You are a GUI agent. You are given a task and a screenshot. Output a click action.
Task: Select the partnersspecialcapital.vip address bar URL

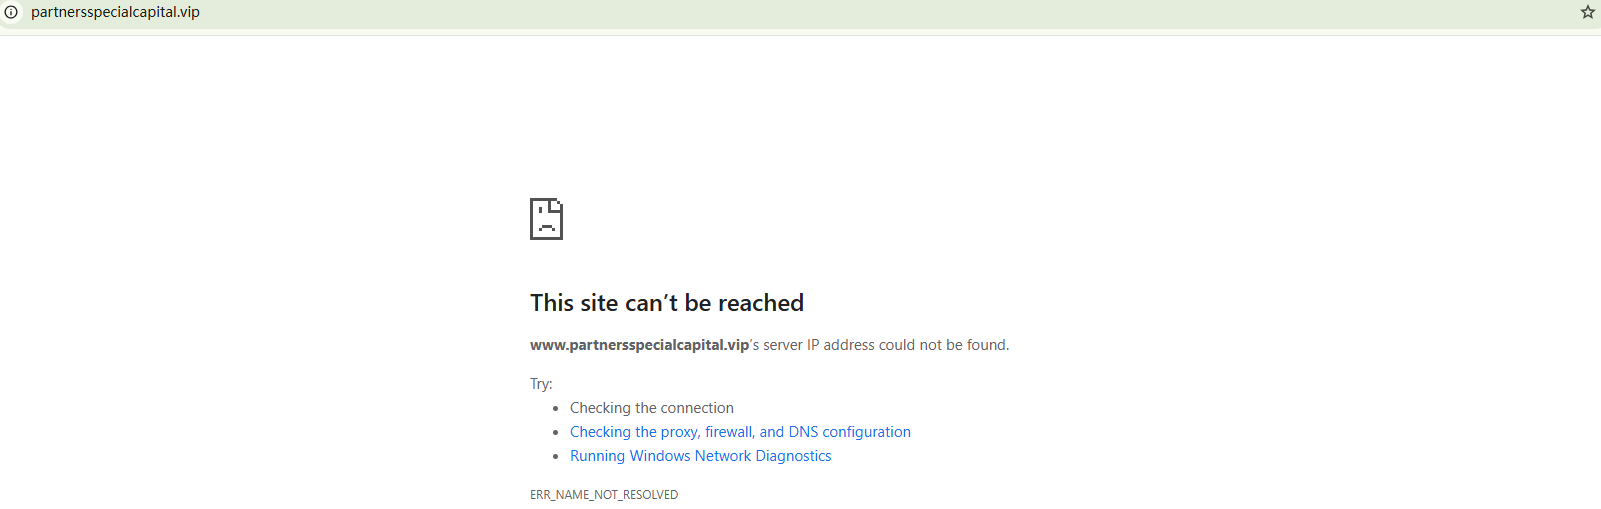(115, 12)
